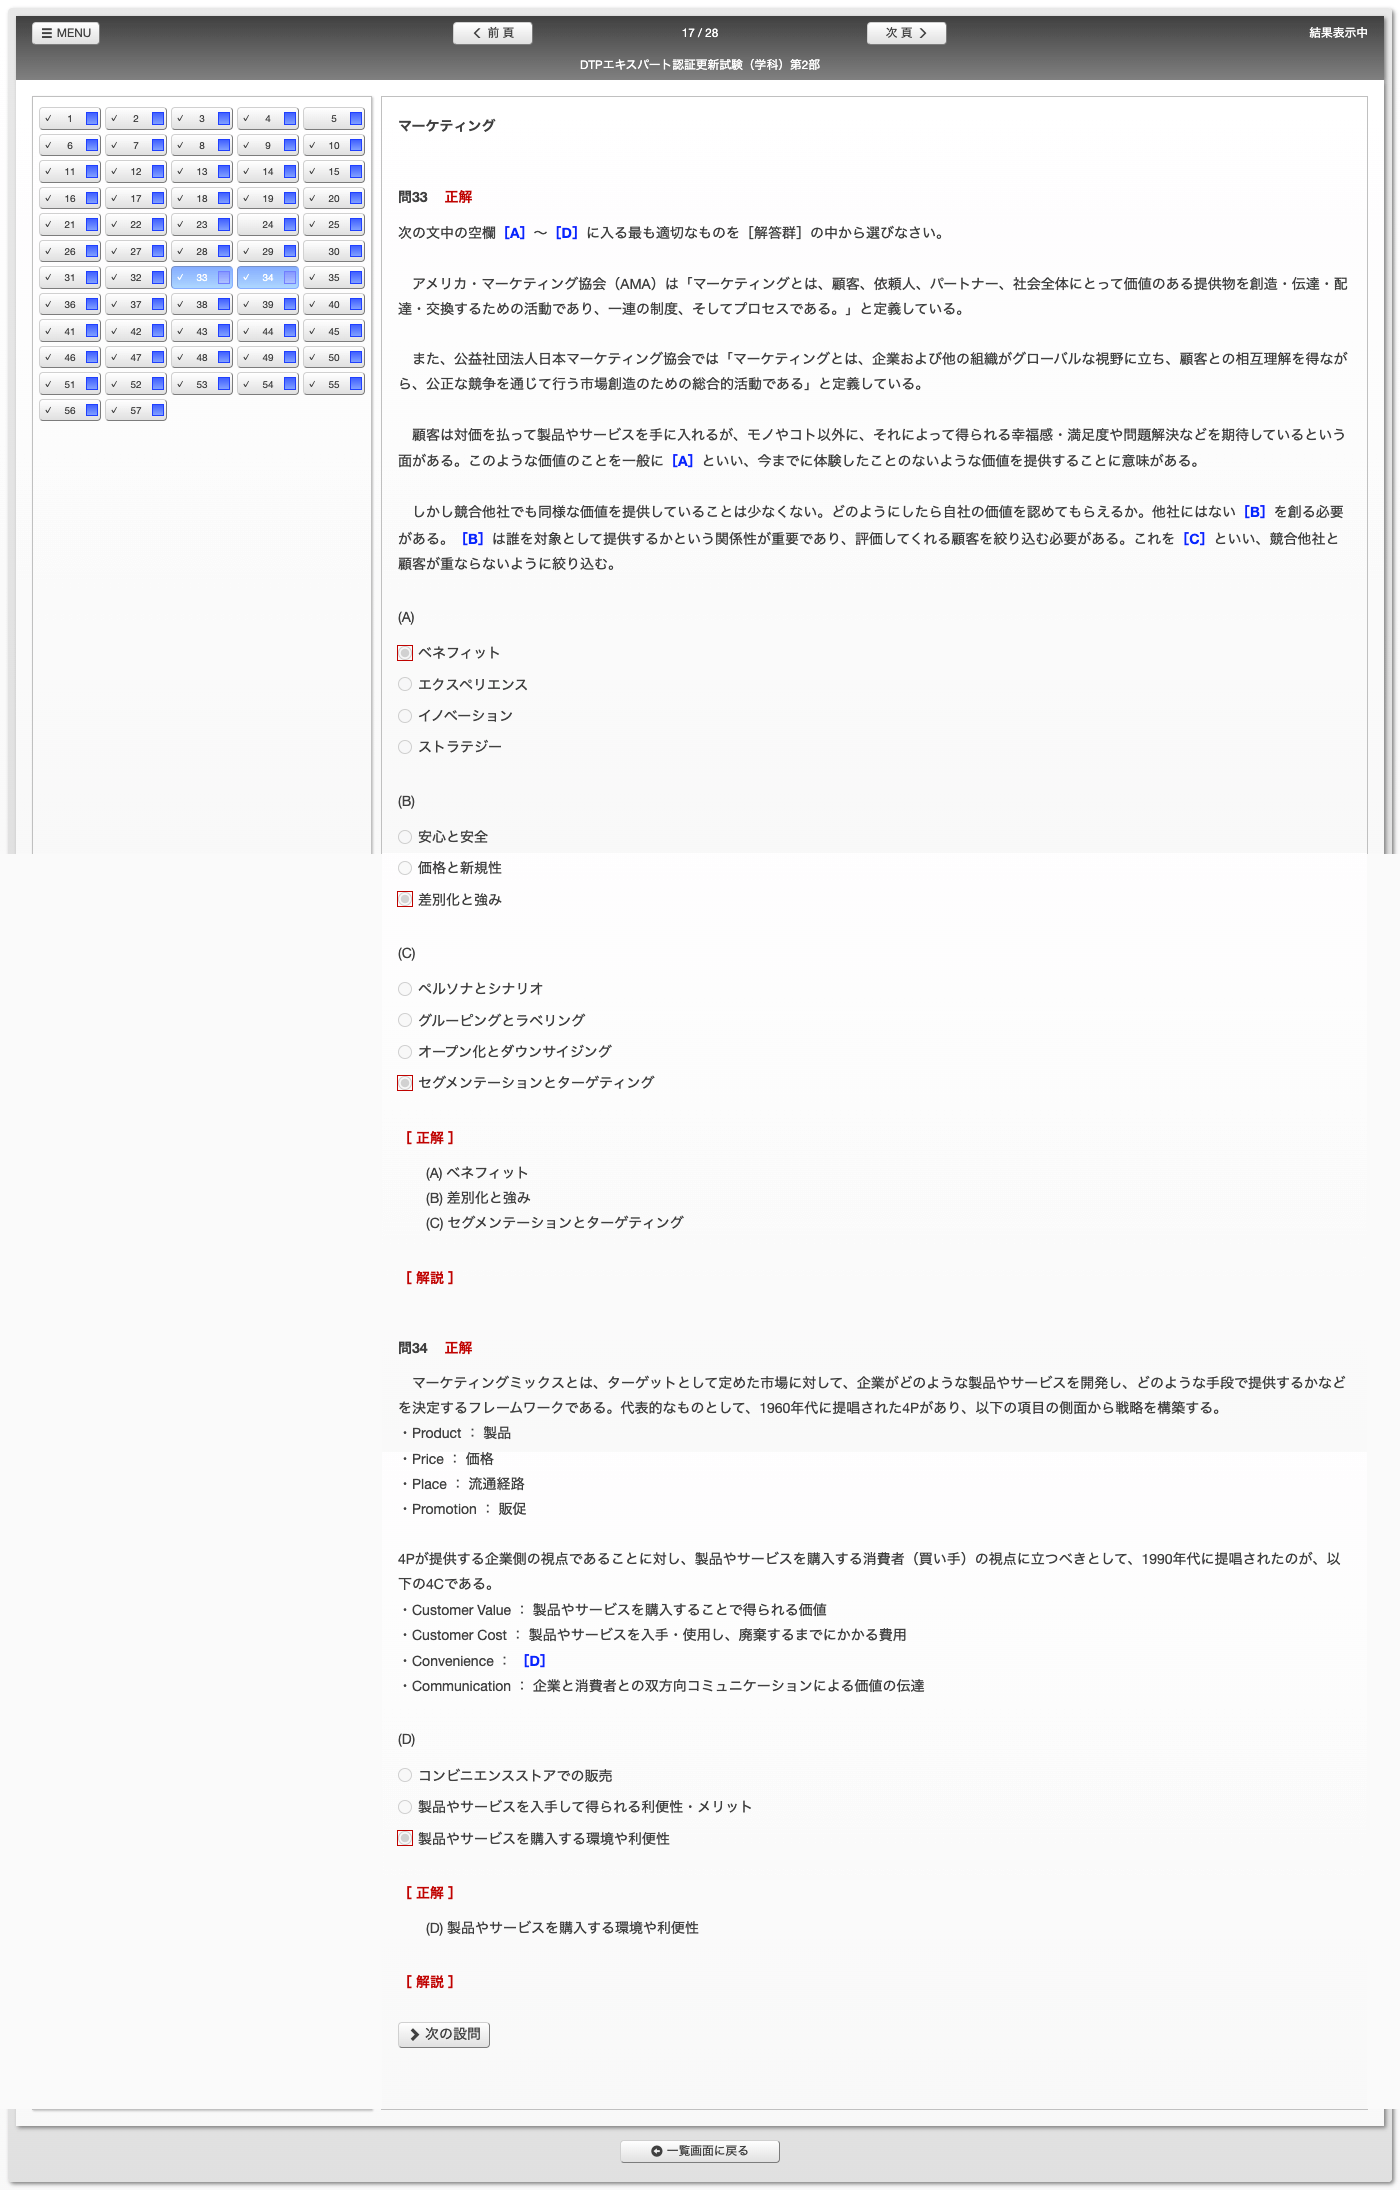The image size is (1400, 2190).
Task: Select the エクスペリエンス radio option
Action: (405, 684)
